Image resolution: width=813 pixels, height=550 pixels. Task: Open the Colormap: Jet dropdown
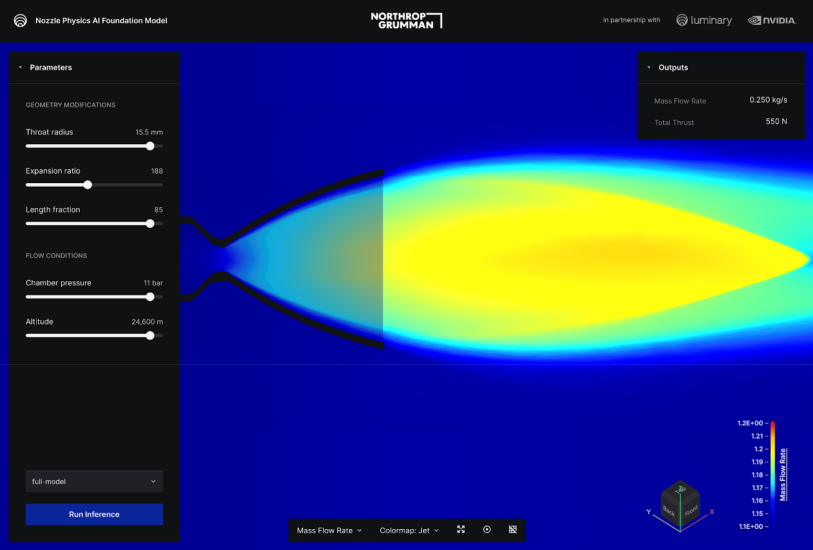[x=409, y=530]
